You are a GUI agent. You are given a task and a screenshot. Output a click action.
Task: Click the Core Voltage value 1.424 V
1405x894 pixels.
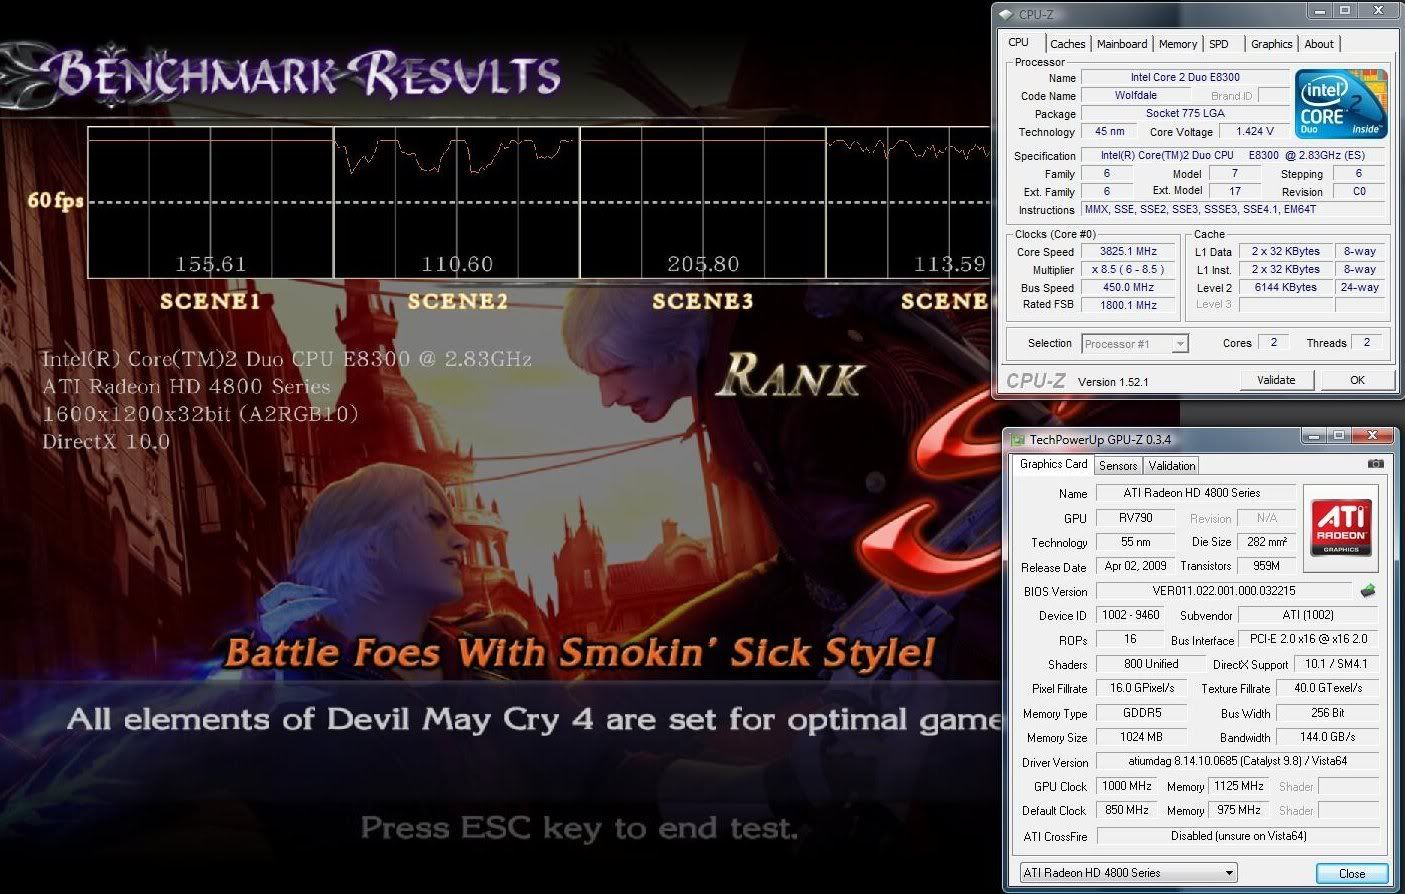1254,132
